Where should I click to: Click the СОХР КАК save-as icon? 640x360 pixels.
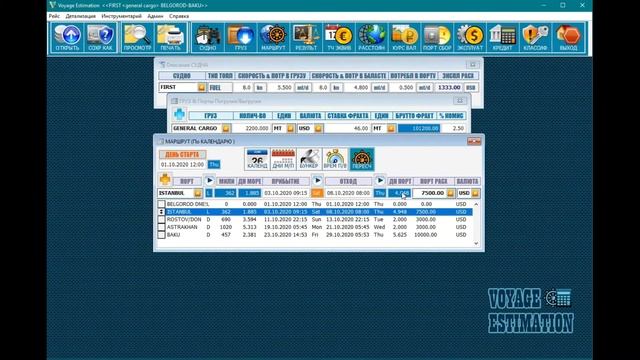click(100, 38)
